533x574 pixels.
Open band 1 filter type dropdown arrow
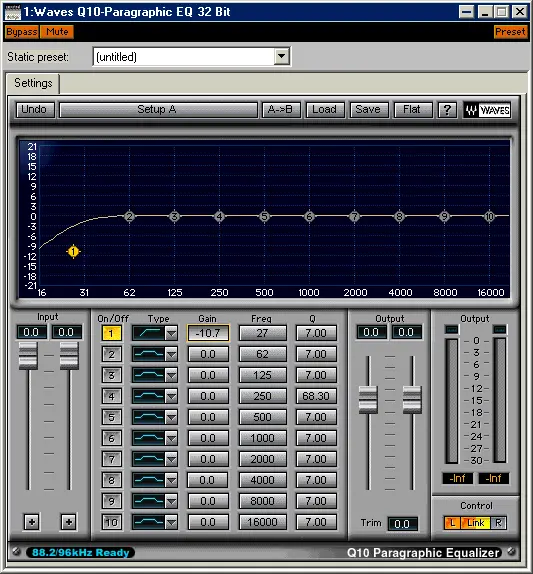pos(171,333)
